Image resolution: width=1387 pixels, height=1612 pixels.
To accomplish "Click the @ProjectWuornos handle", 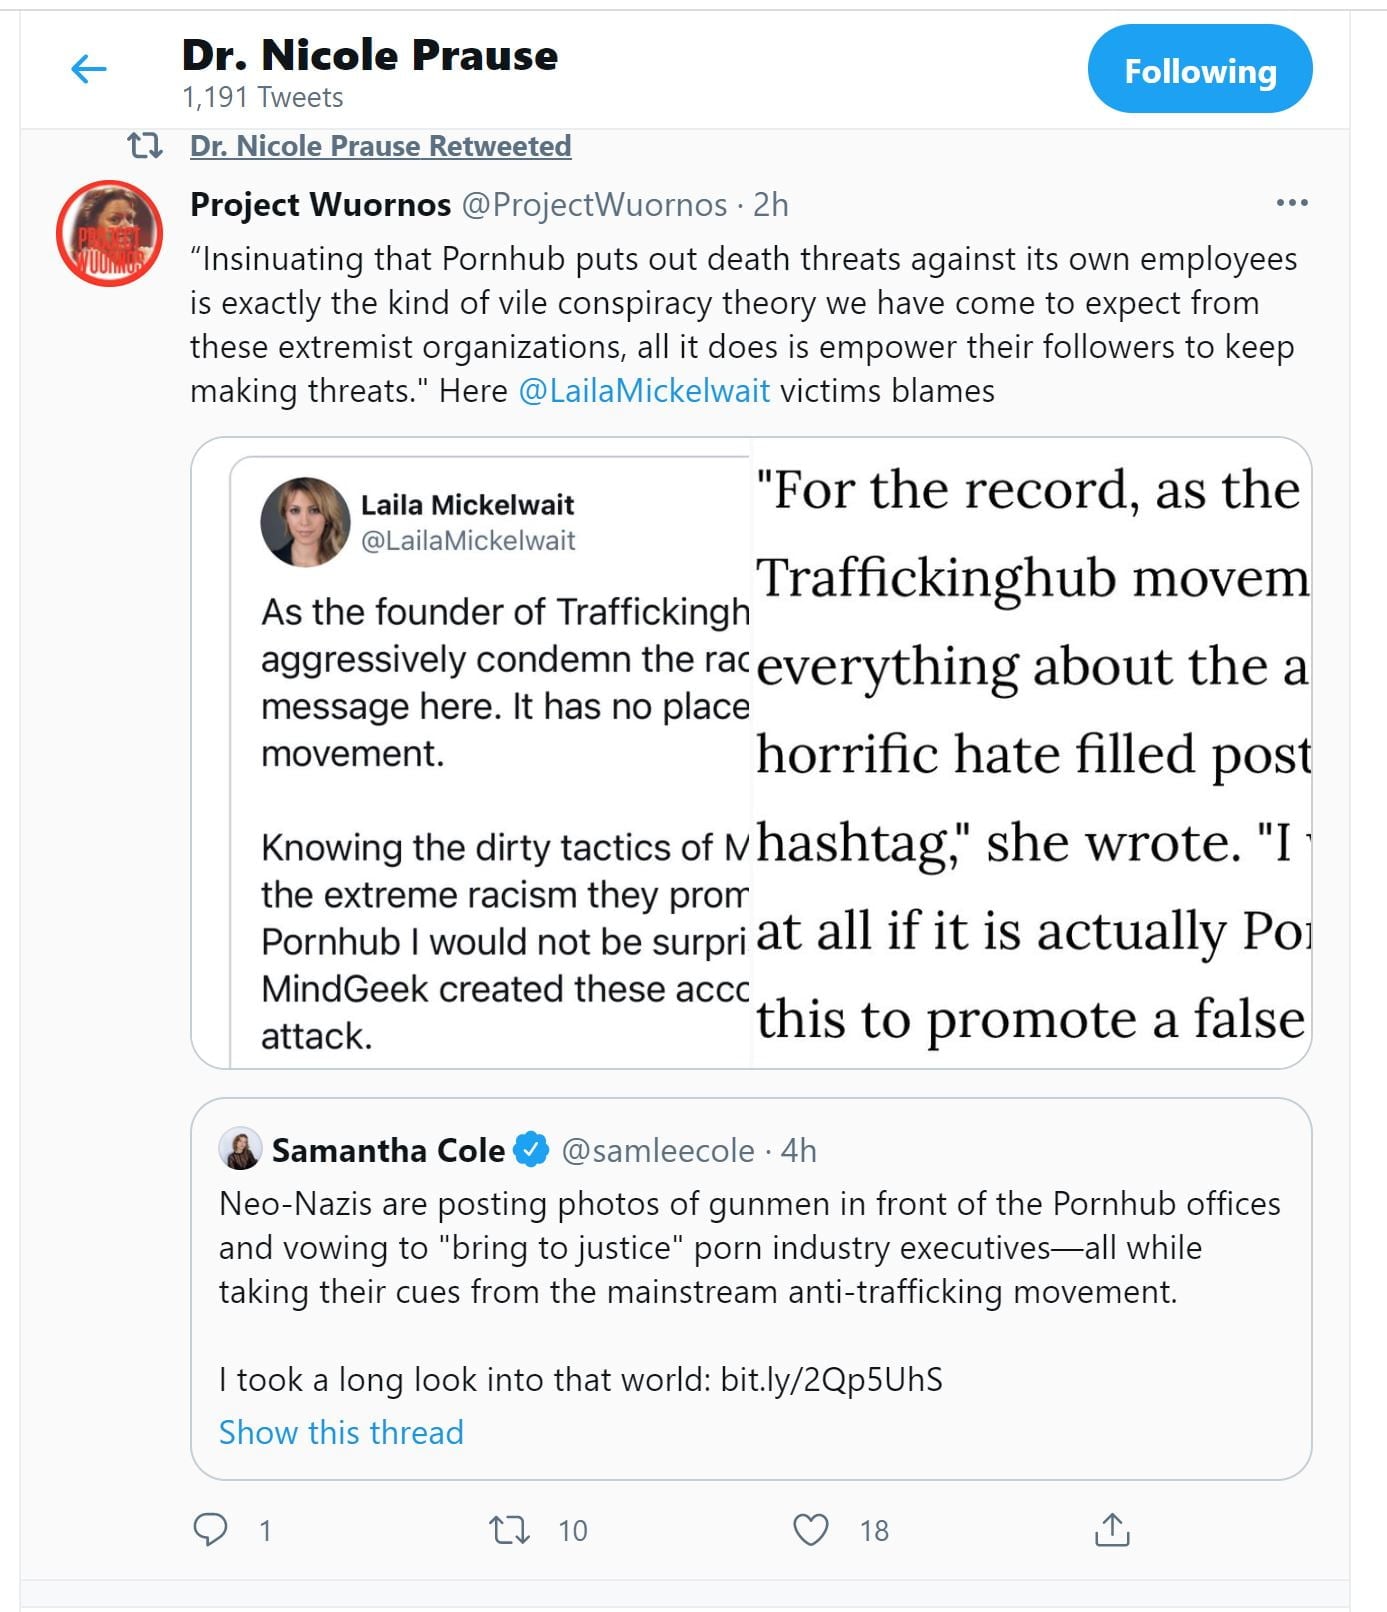I will click(594, 205).
